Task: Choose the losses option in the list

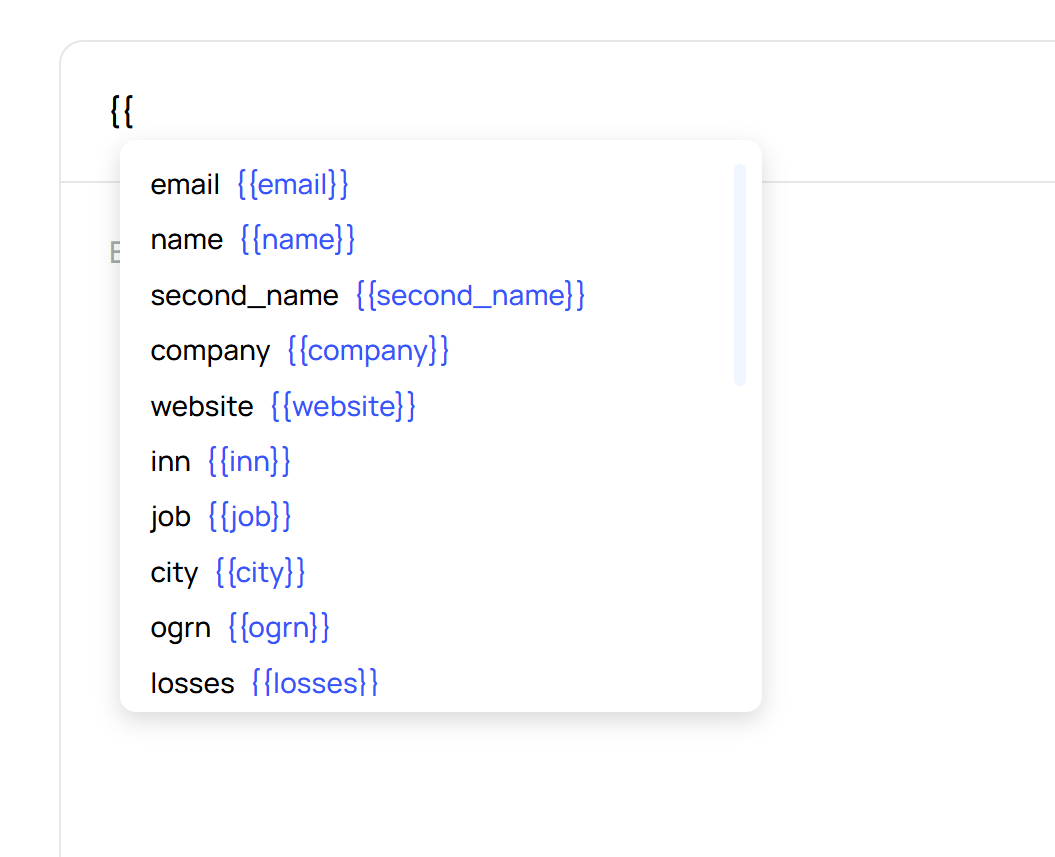Action: [193, 684]
